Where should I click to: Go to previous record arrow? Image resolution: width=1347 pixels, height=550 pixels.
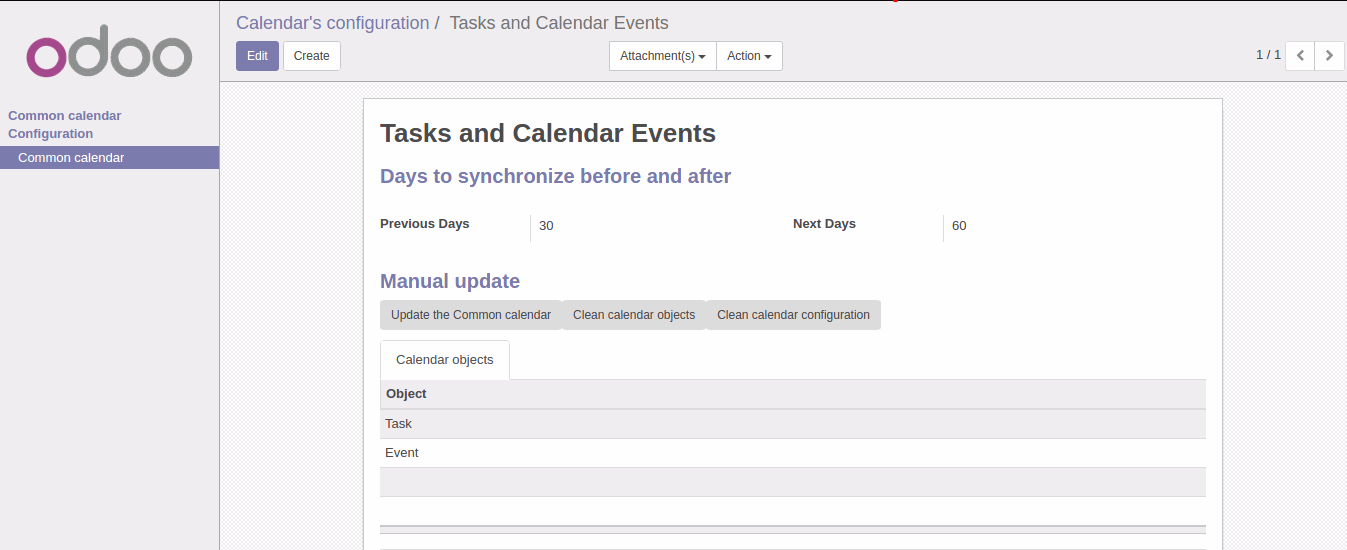tap(1300, 56)
